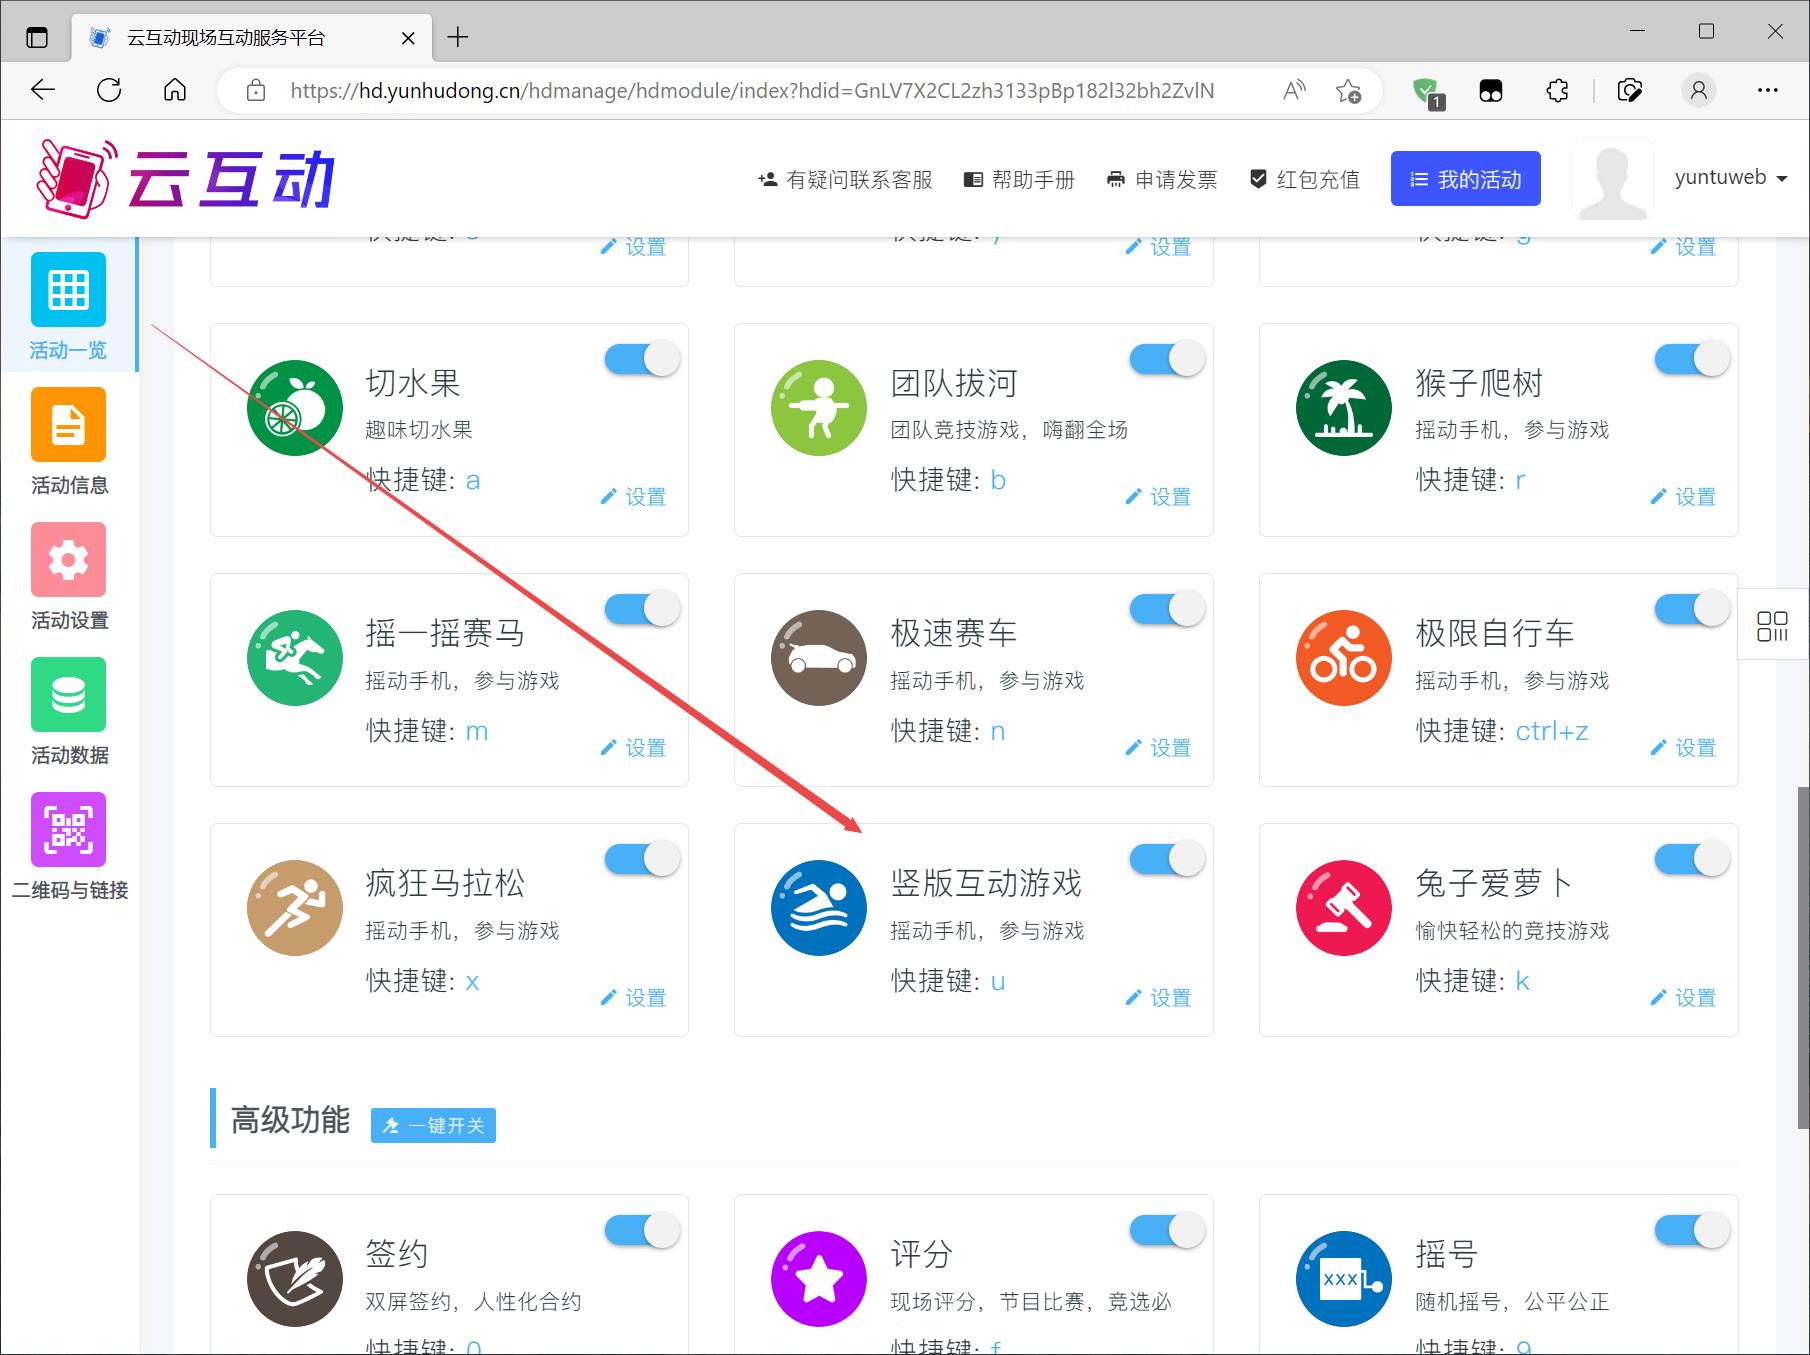1810x1355 pixels.
Task: Toggle the 竖版互动游戏 module switch
Action: [1167, 859]
